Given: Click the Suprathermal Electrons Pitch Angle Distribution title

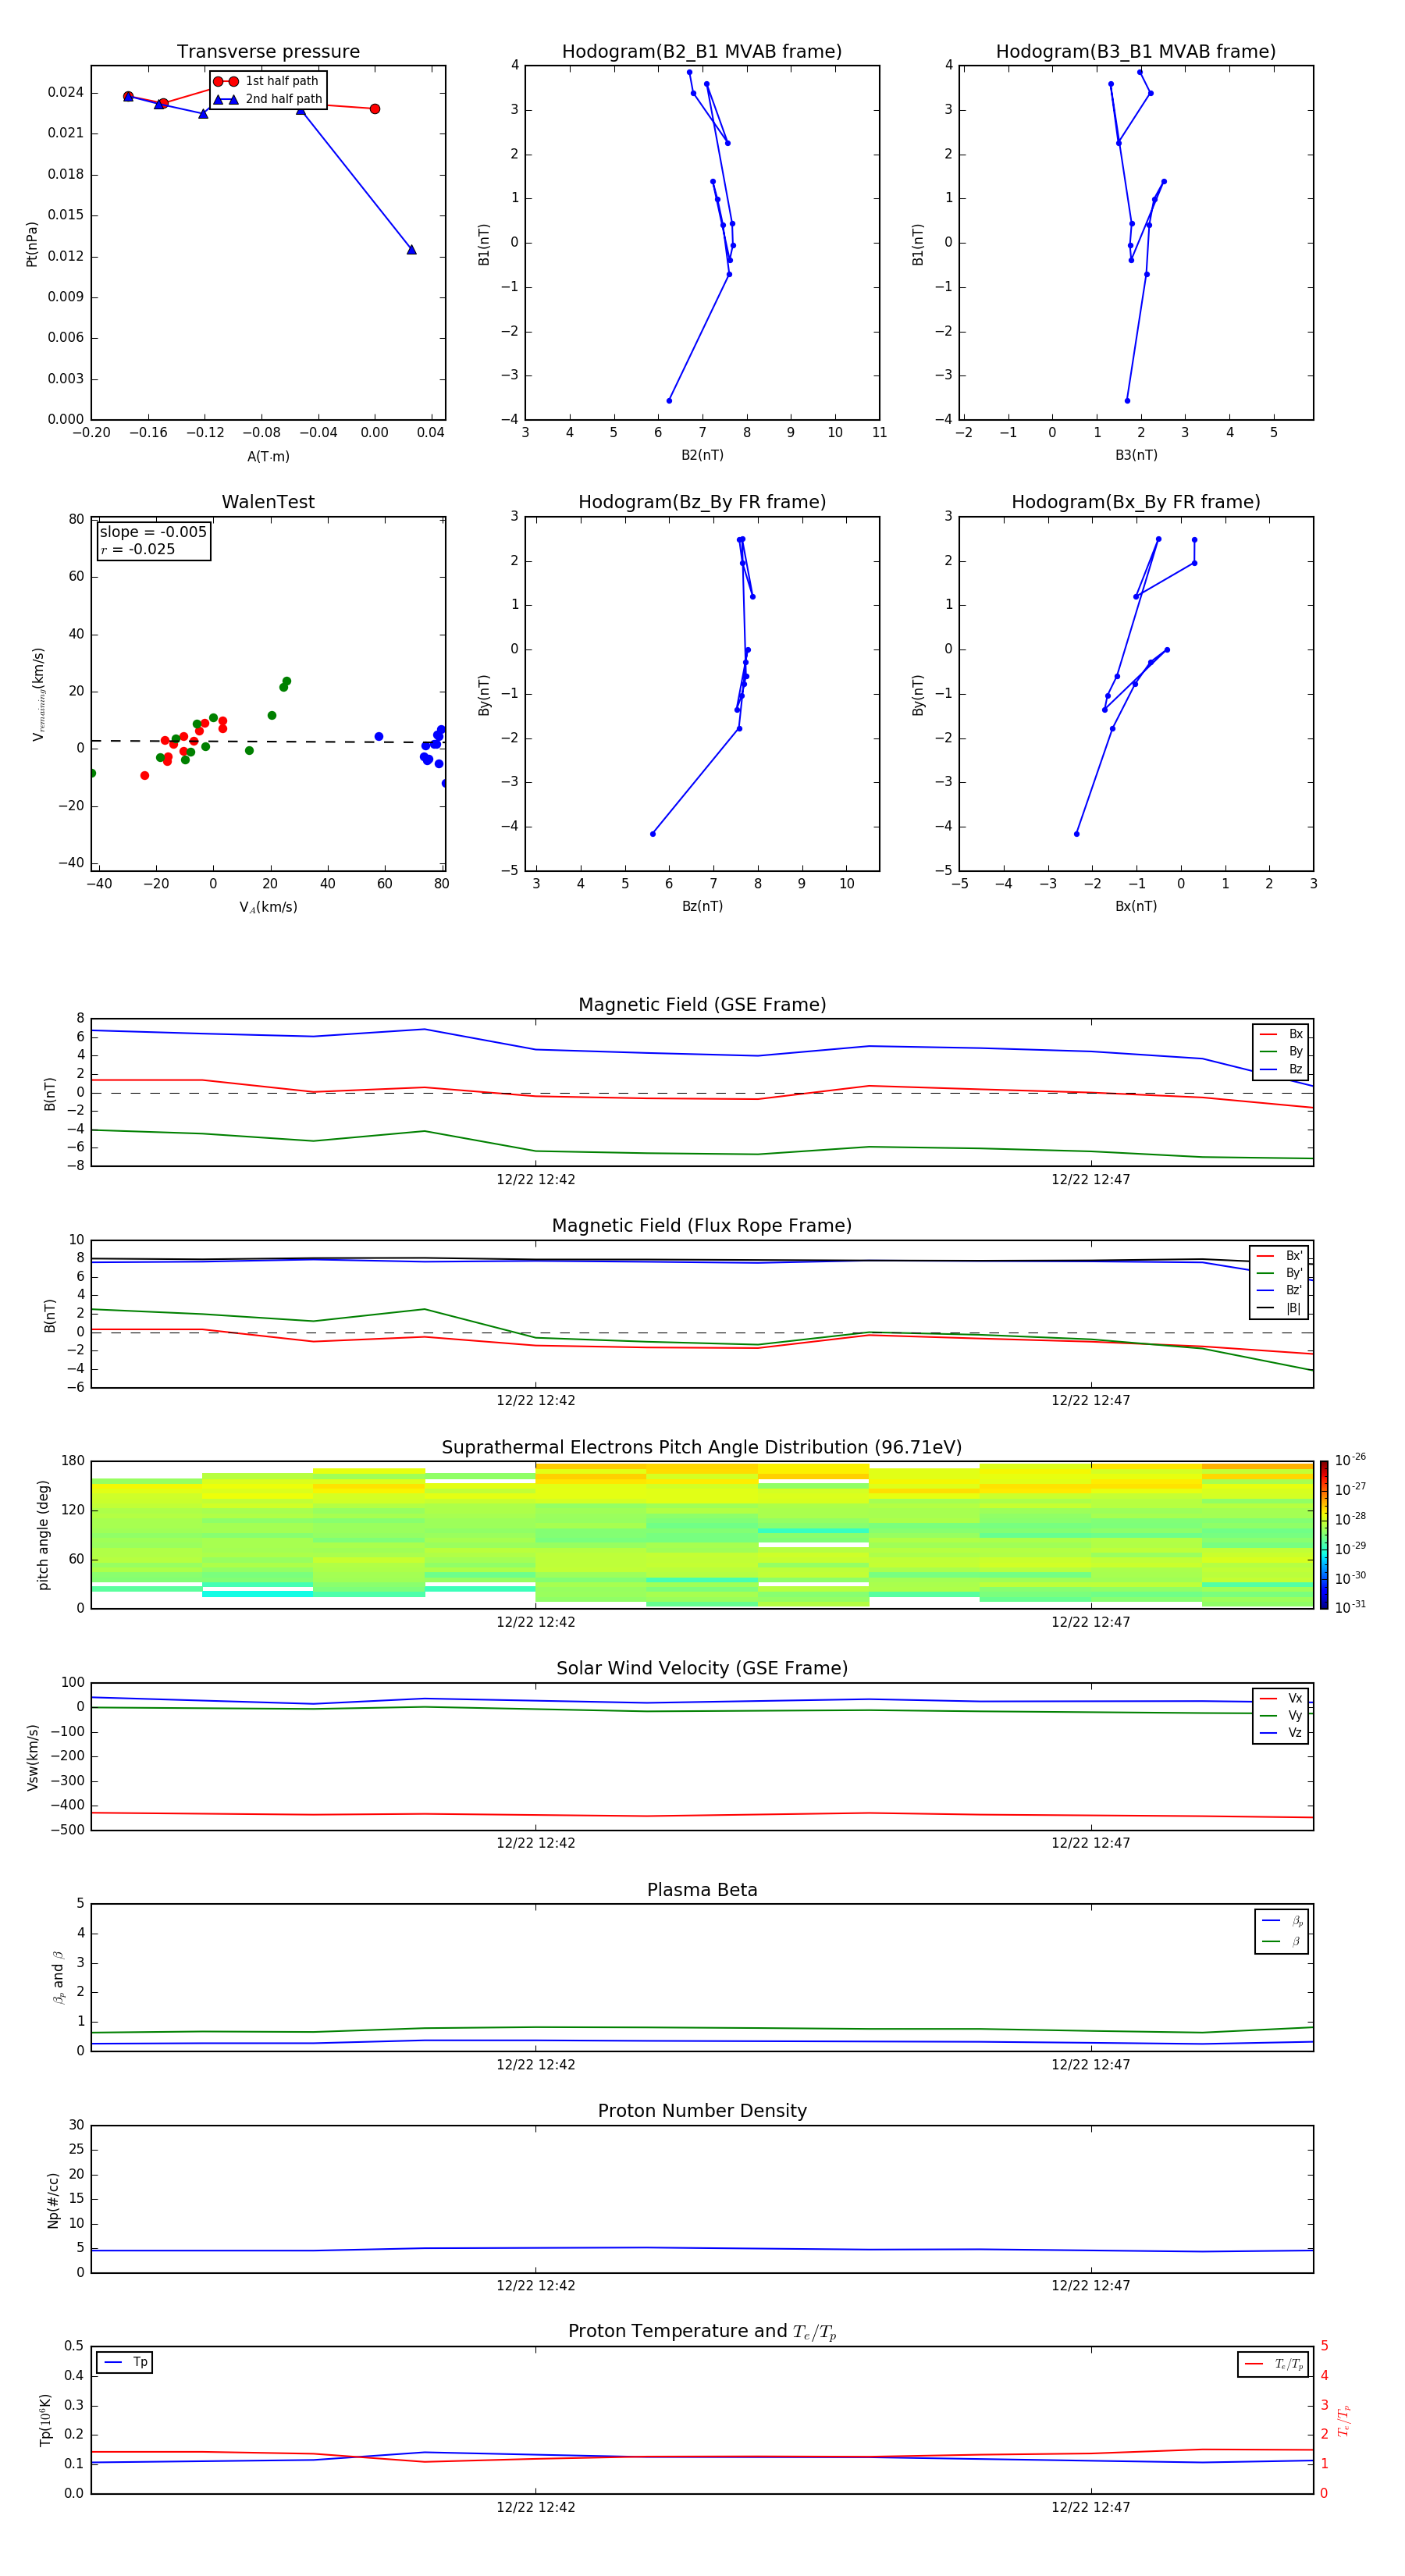Looking at the screenshot, I should click(x=702, y=1448).
